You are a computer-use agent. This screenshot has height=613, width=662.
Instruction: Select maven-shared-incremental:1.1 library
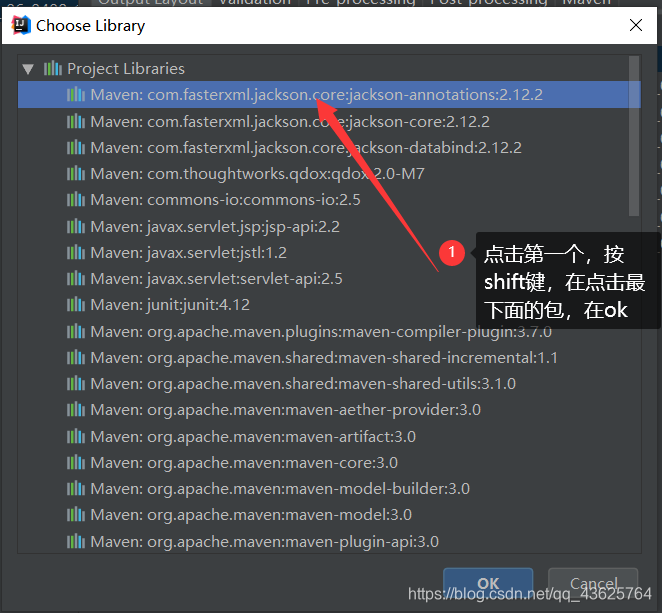(x=324, y=358)
